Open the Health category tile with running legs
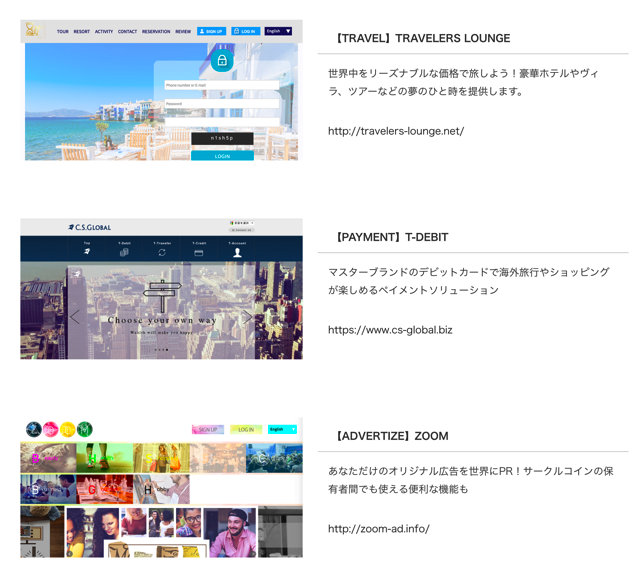639x570 pixels. tap(105, 458)
